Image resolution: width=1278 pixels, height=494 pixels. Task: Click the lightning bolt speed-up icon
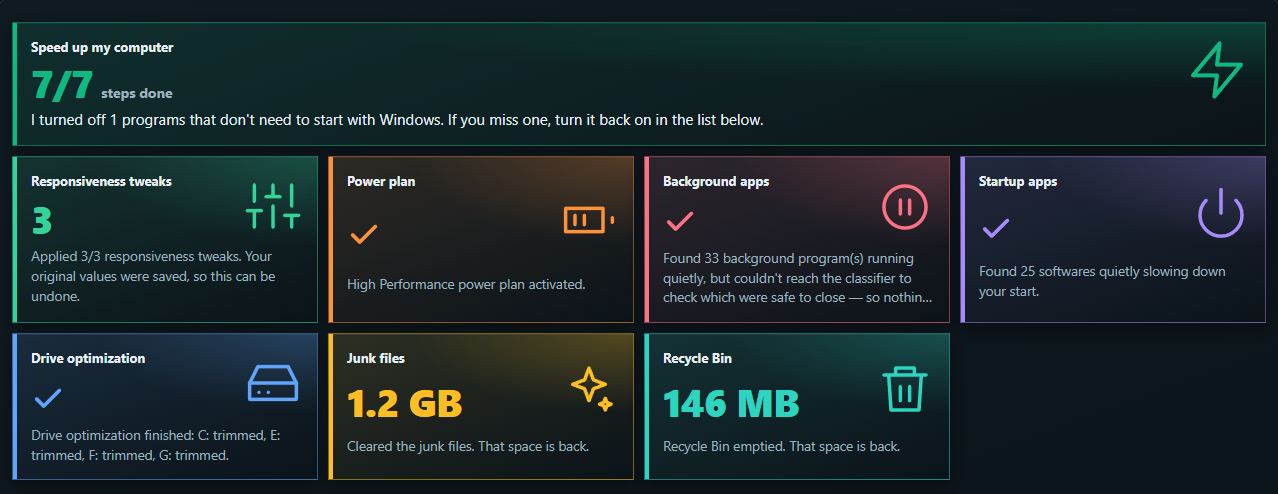point(1216,70)
